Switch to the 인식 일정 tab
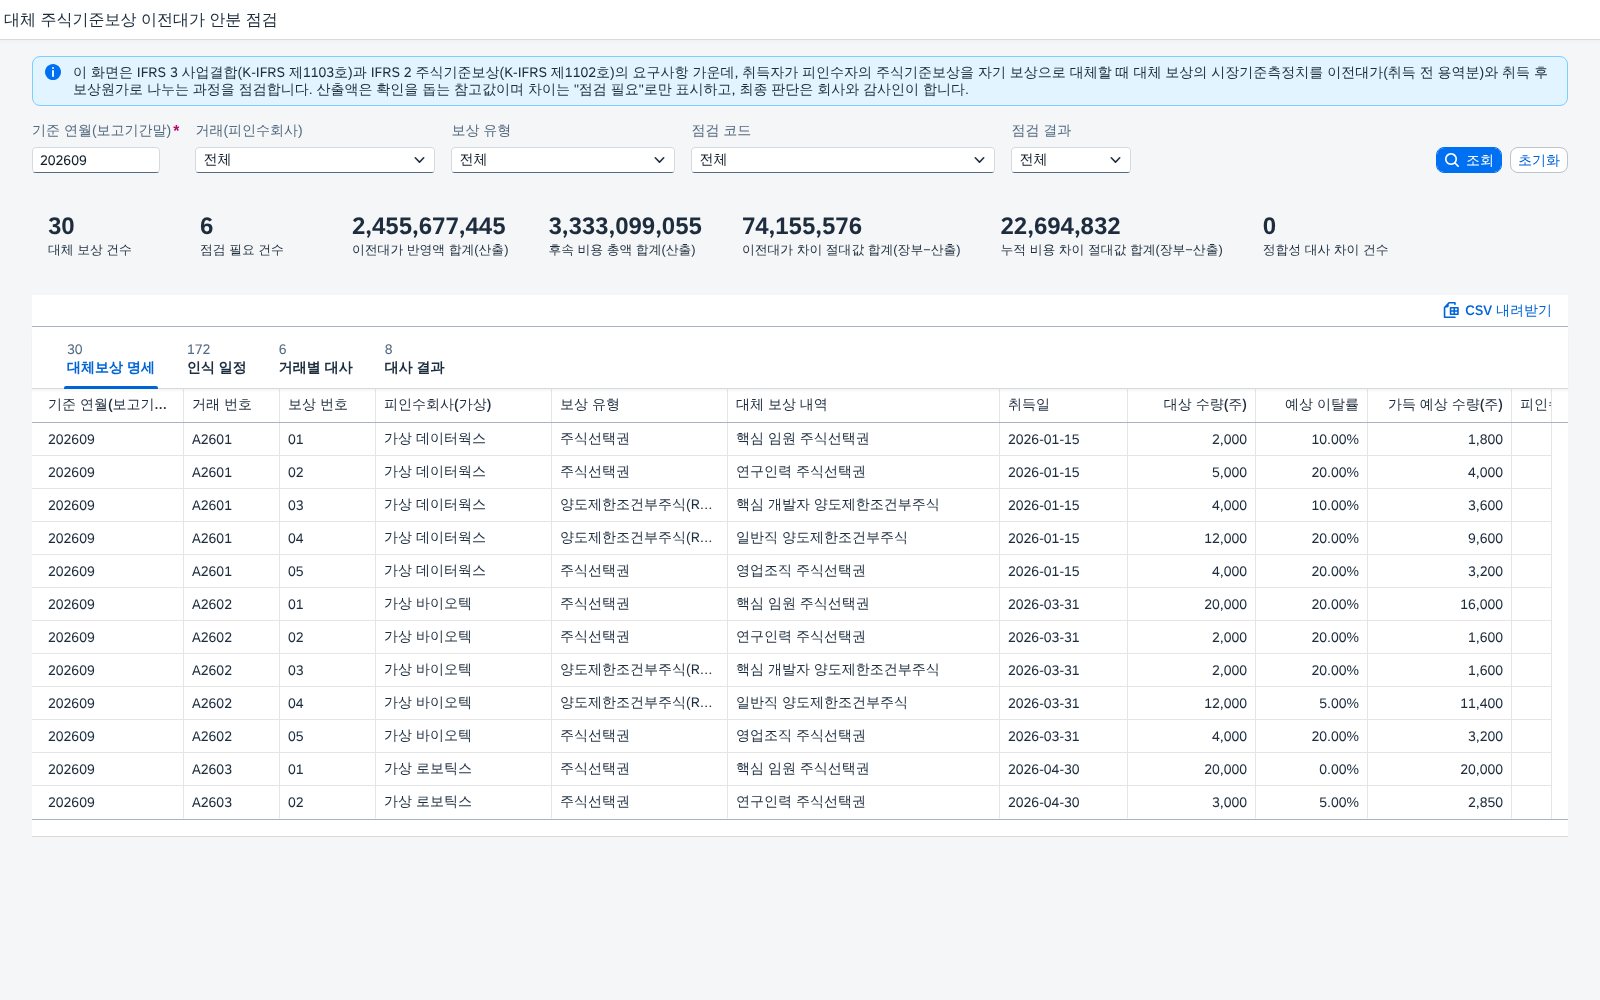The height and width of the screenshot is (1000, 1600). (x=216, y=359)
